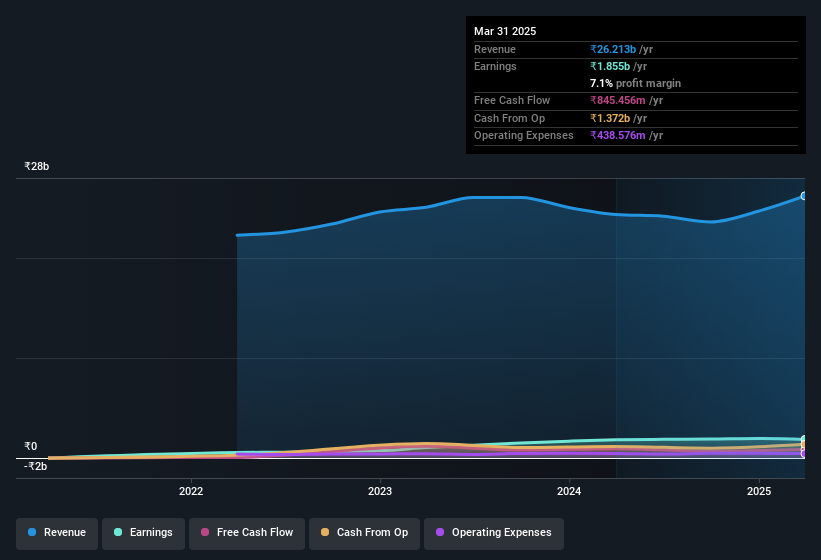Toggle the Earnings legend button

click(143, 533)
